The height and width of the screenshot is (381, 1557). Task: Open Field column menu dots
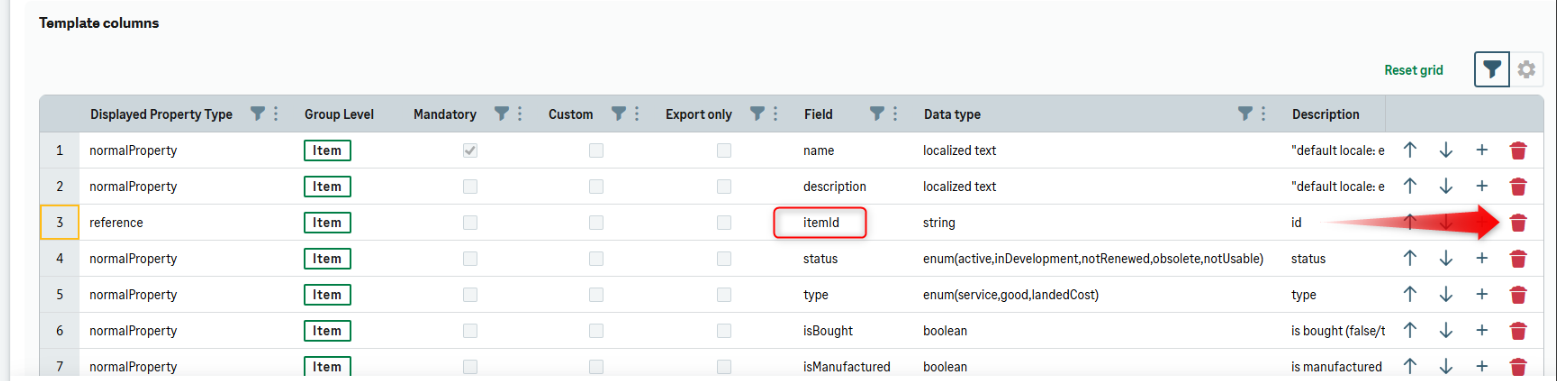pos(895,114)
